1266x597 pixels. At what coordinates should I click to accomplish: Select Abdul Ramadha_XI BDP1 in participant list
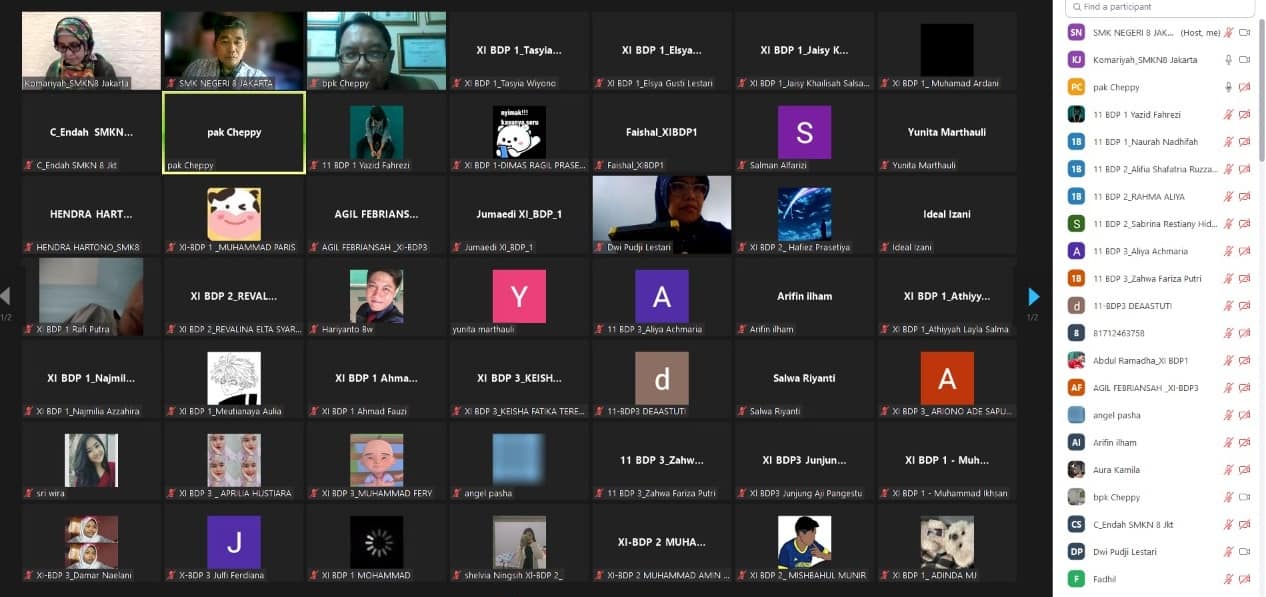coord(1140,360)
